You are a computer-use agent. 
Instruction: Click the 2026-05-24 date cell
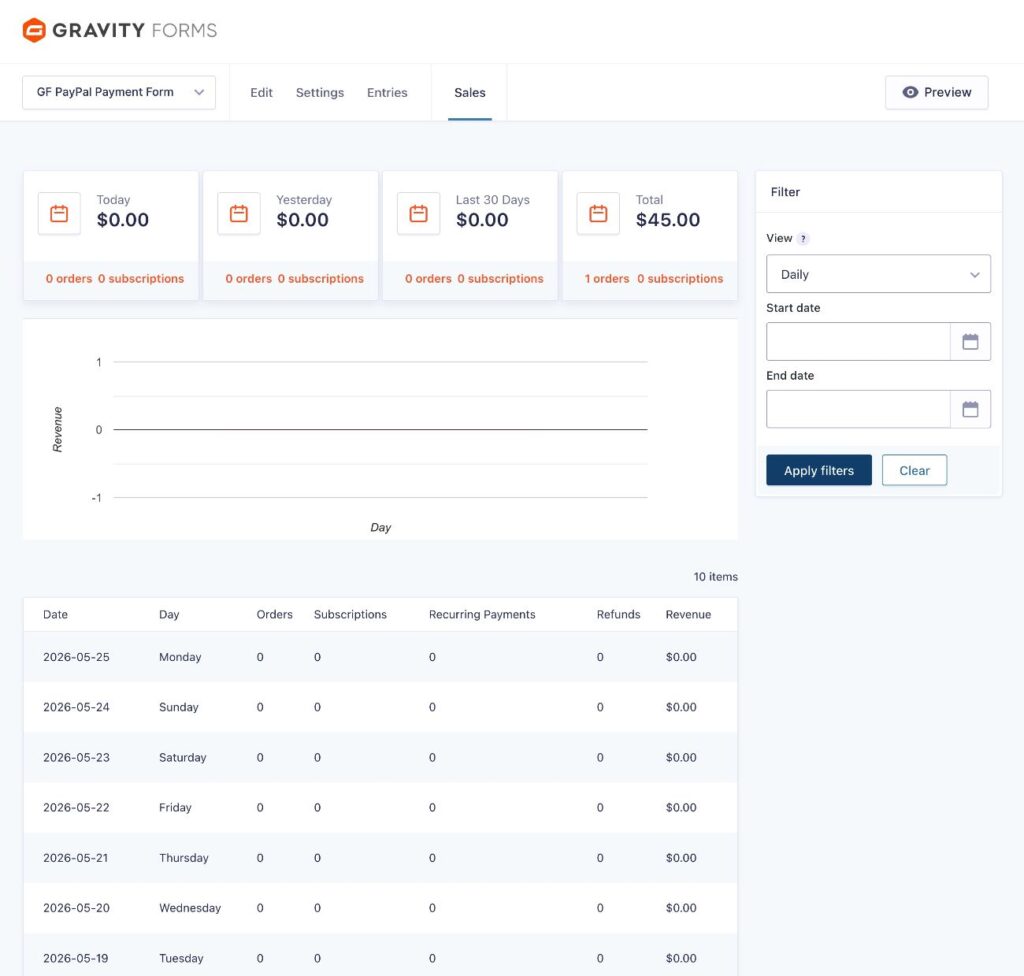pos(76,708)
